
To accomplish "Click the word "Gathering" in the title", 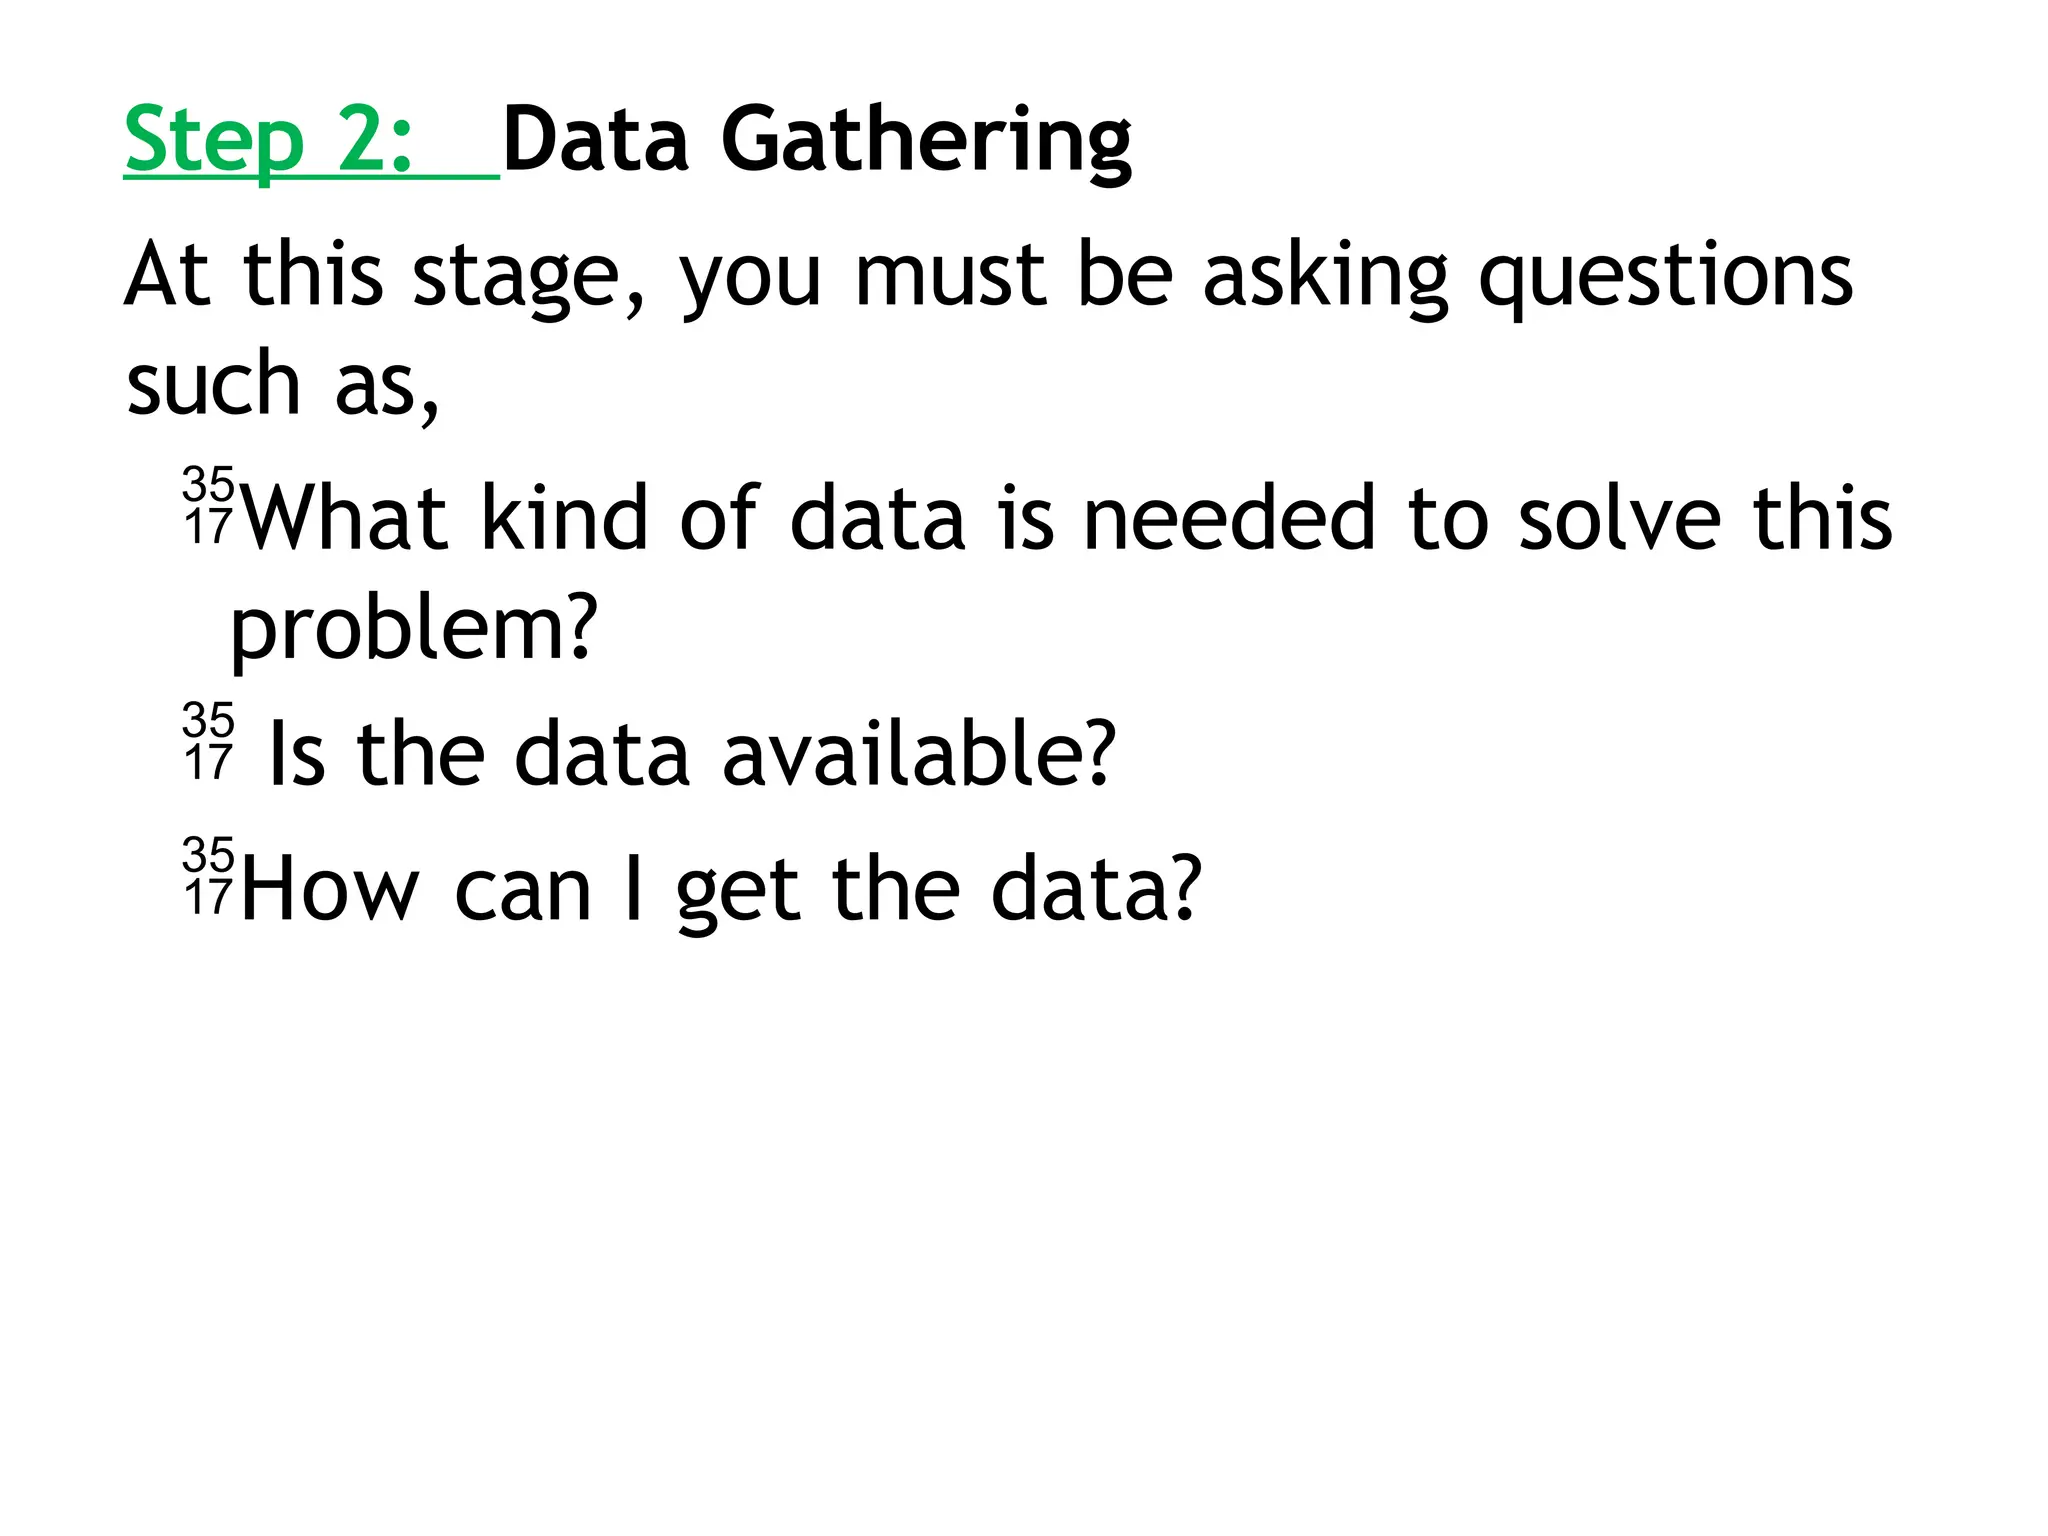I will click(x=926, y=145).
